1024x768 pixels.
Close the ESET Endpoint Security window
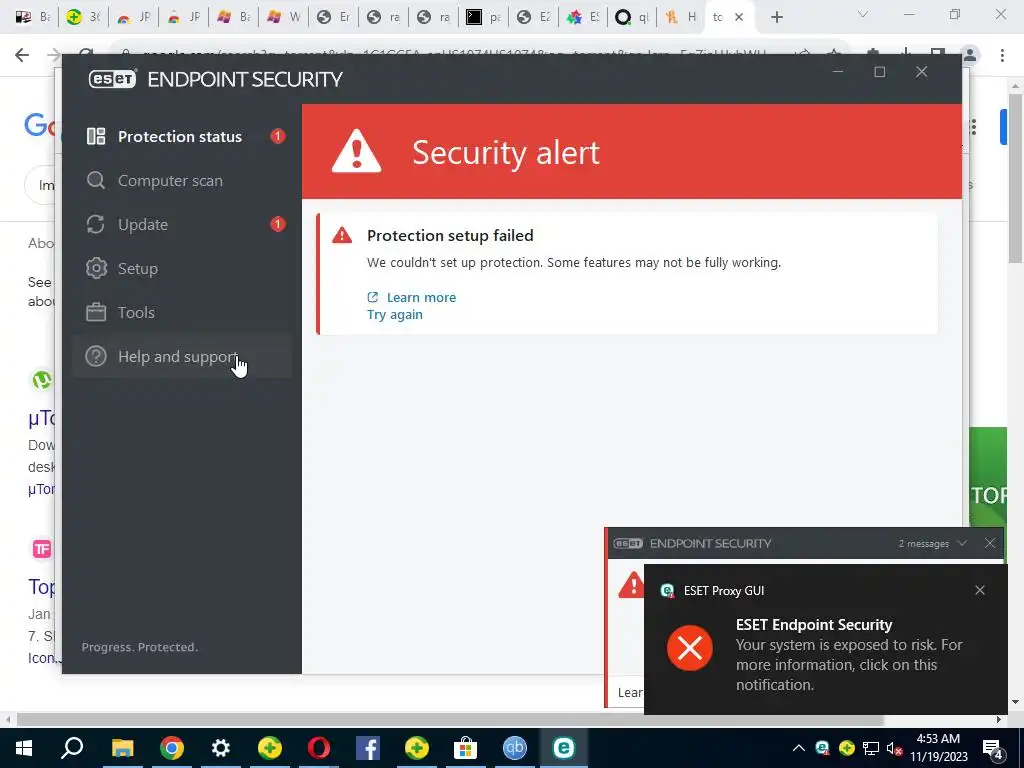[921, 72]
